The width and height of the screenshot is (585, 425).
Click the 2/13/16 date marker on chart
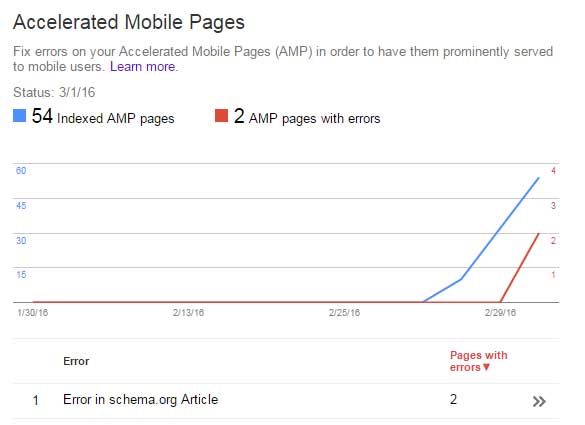pyautogui.click(x=188, y=312)
